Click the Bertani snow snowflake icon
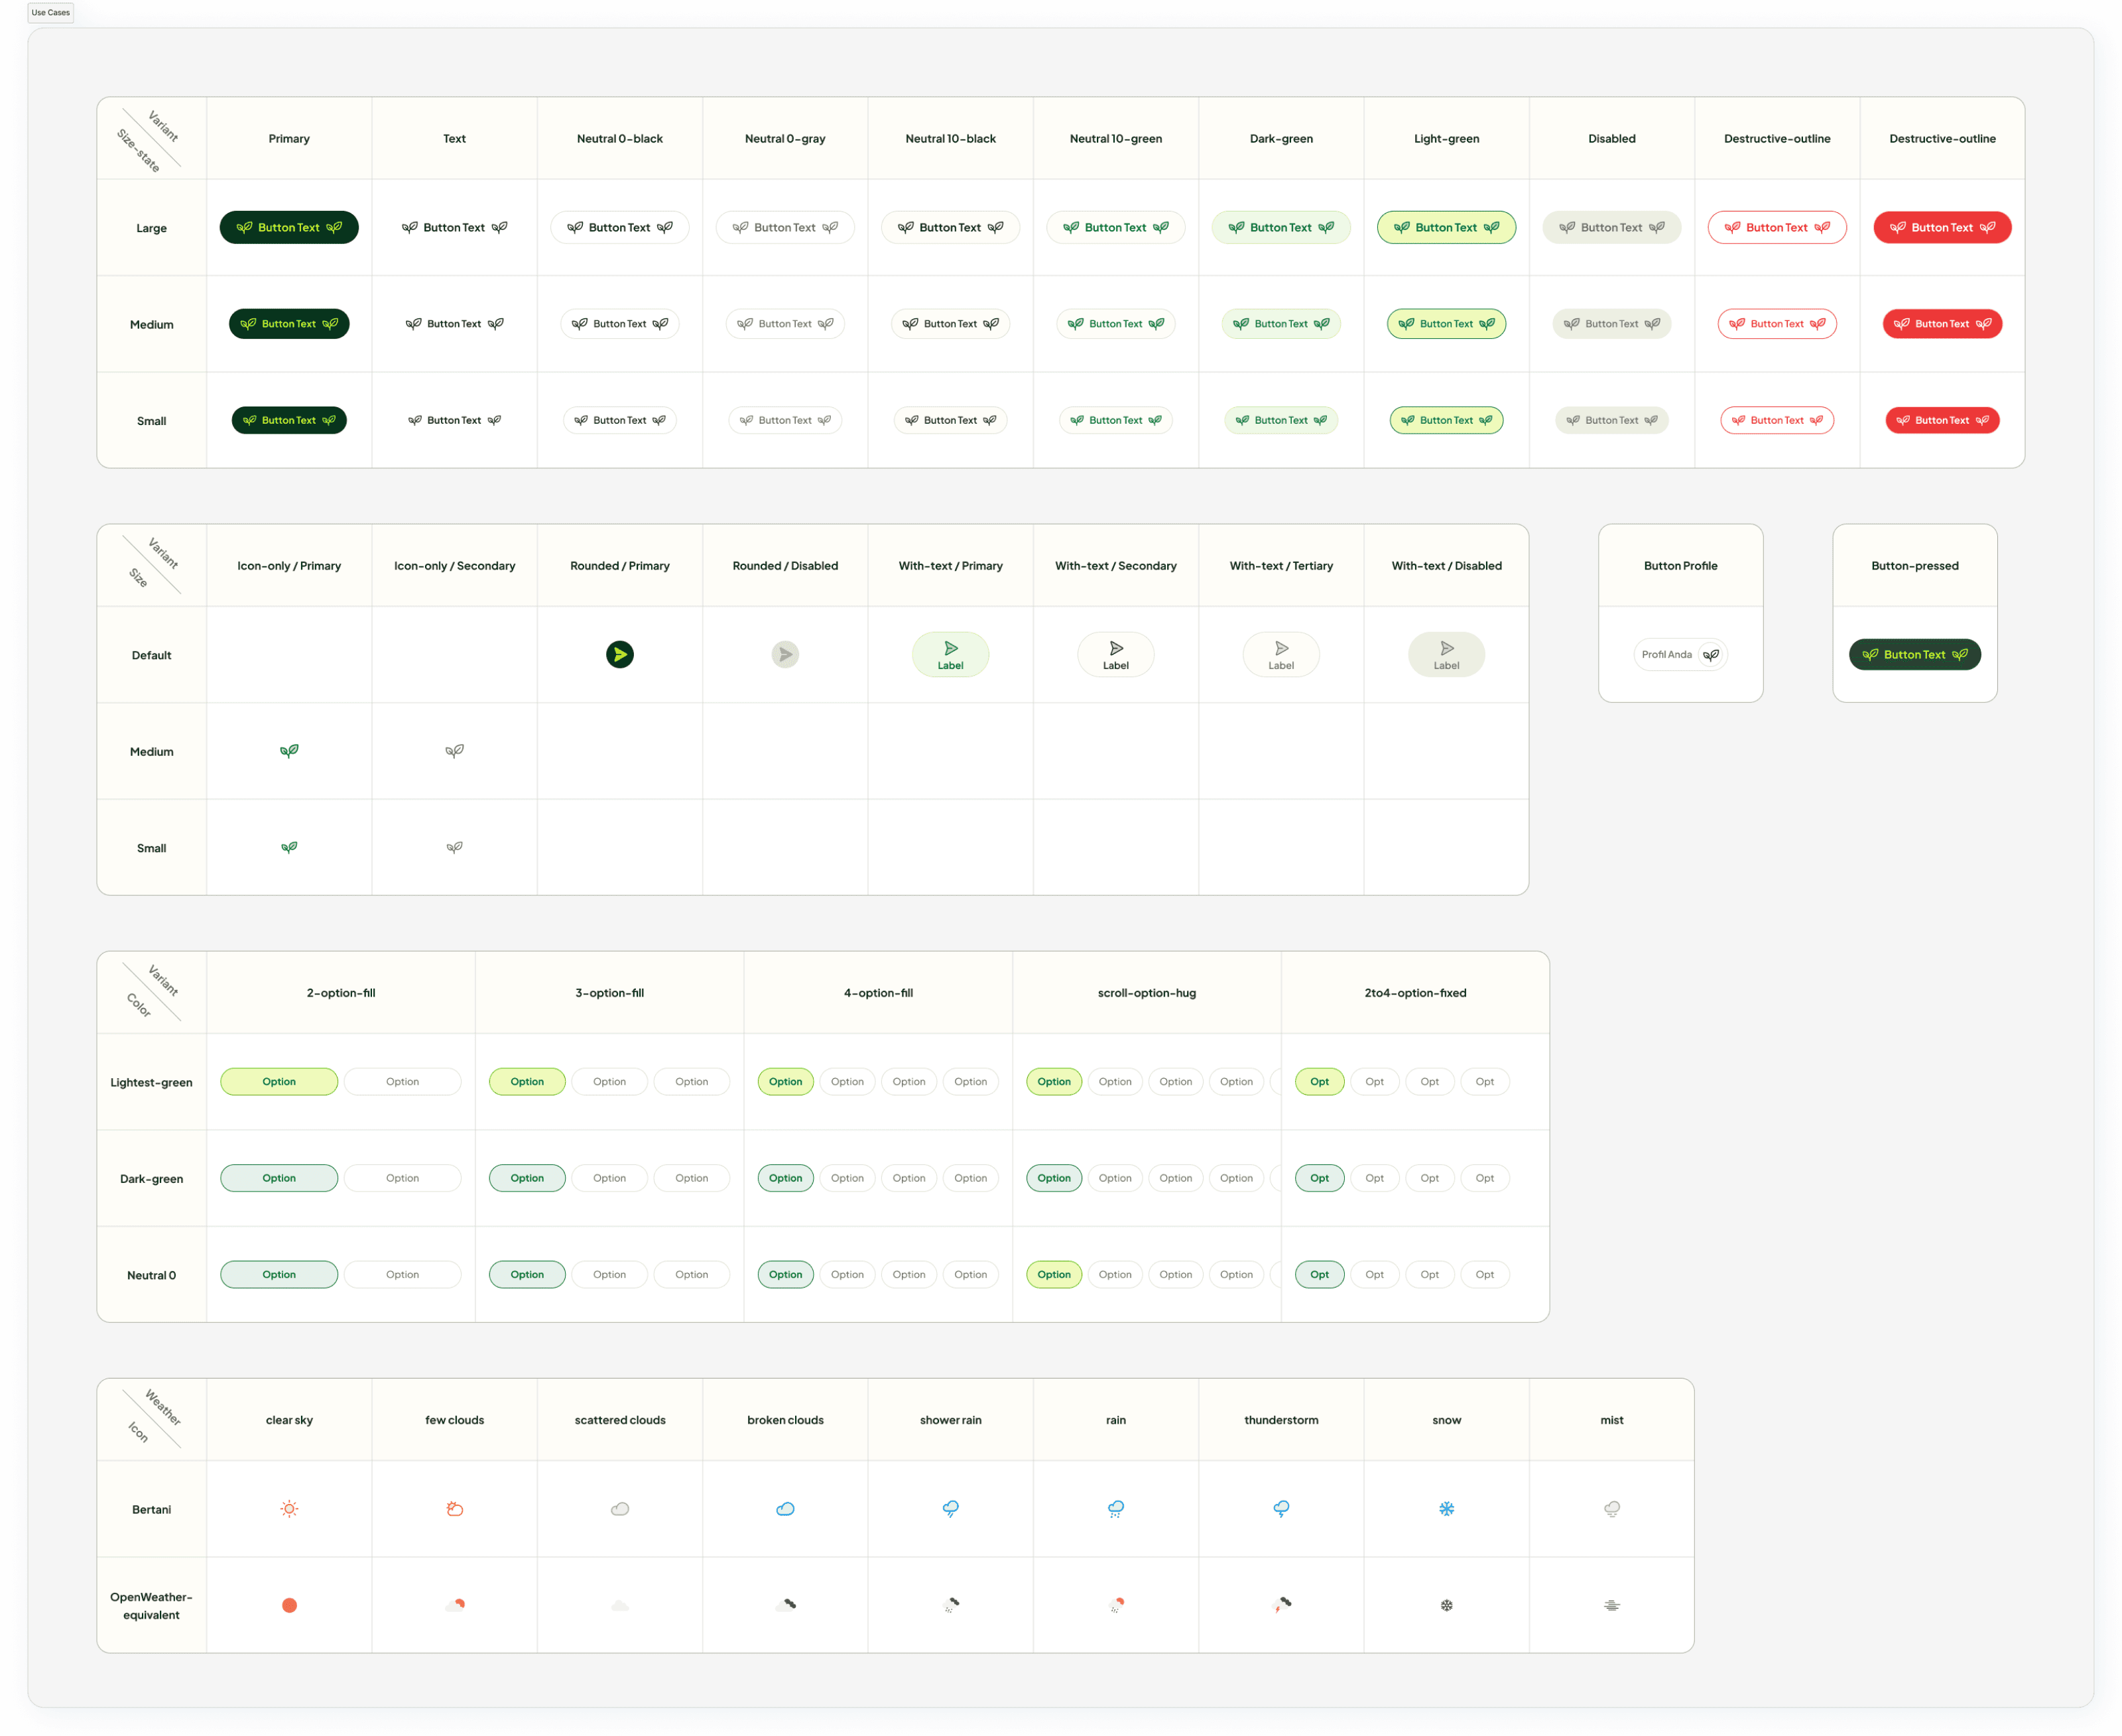2122x1736 pixels. click(1446, 1508)
